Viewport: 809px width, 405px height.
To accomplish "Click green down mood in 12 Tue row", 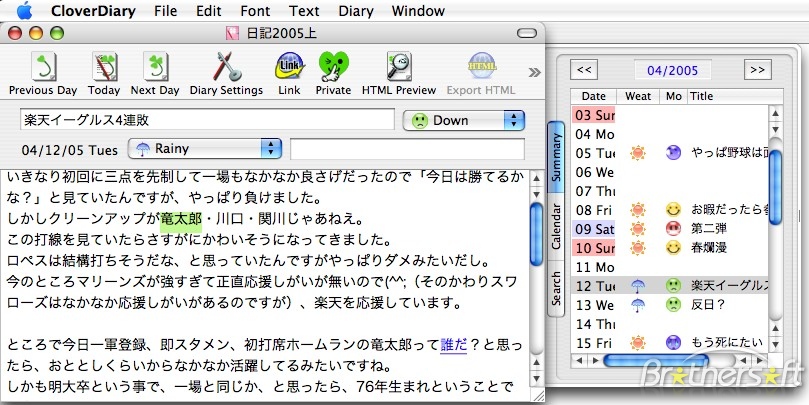I will point(673,285).
